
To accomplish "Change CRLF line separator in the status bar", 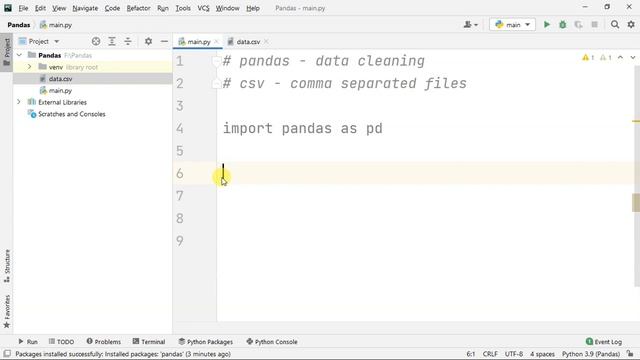I will tap(490, 354).
